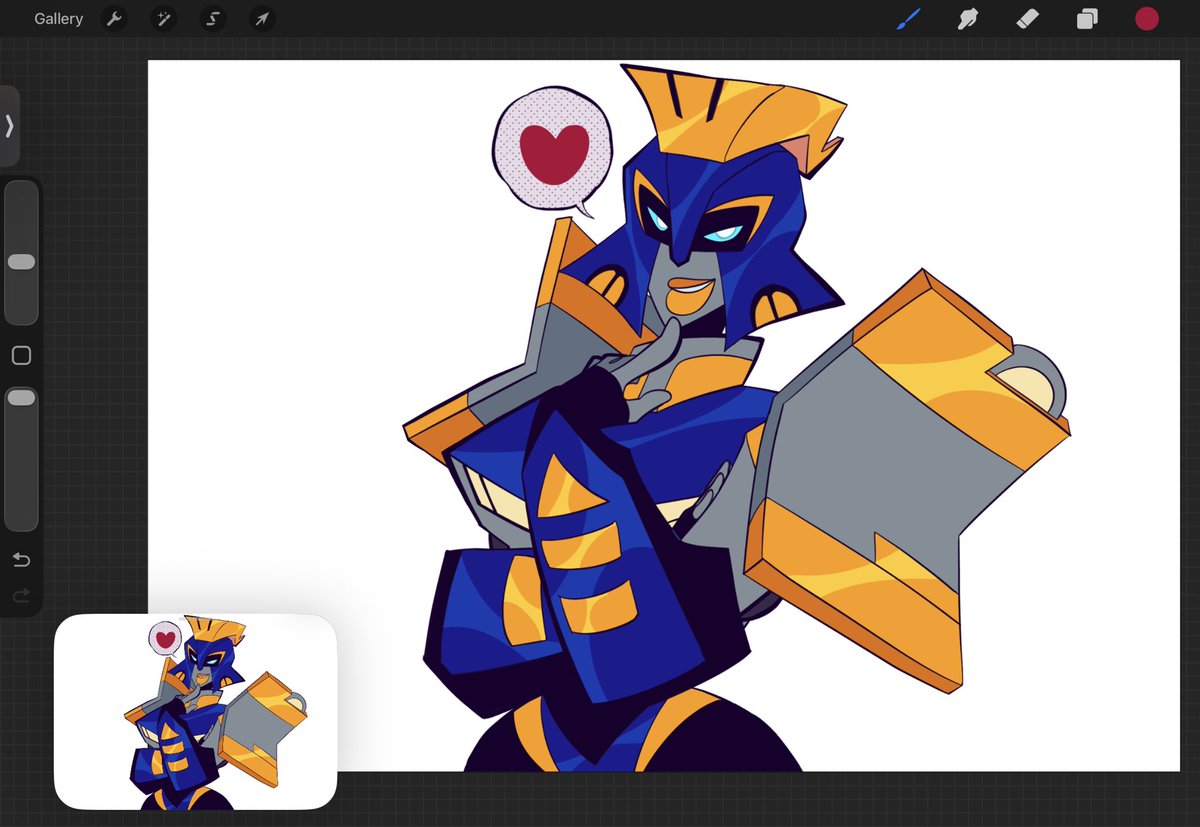Select the Transform arrow tool

pos(261,19)
